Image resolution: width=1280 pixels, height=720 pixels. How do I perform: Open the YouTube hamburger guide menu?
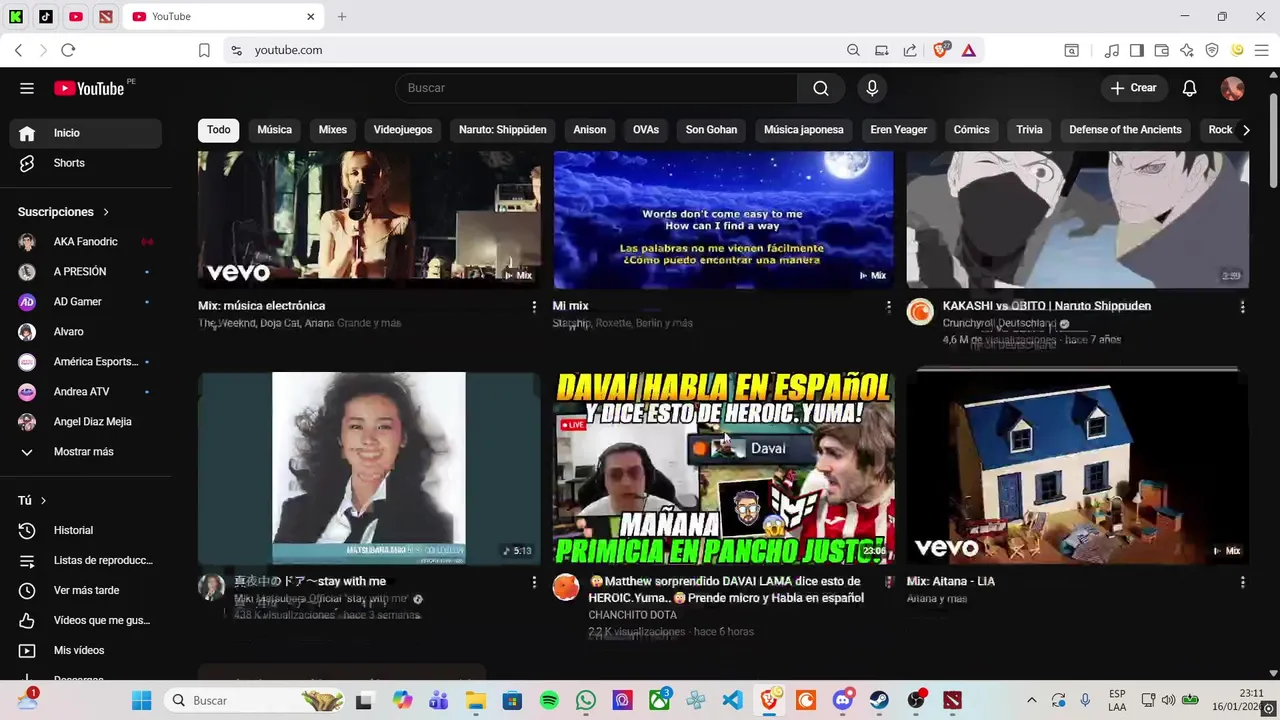[27, 88]
